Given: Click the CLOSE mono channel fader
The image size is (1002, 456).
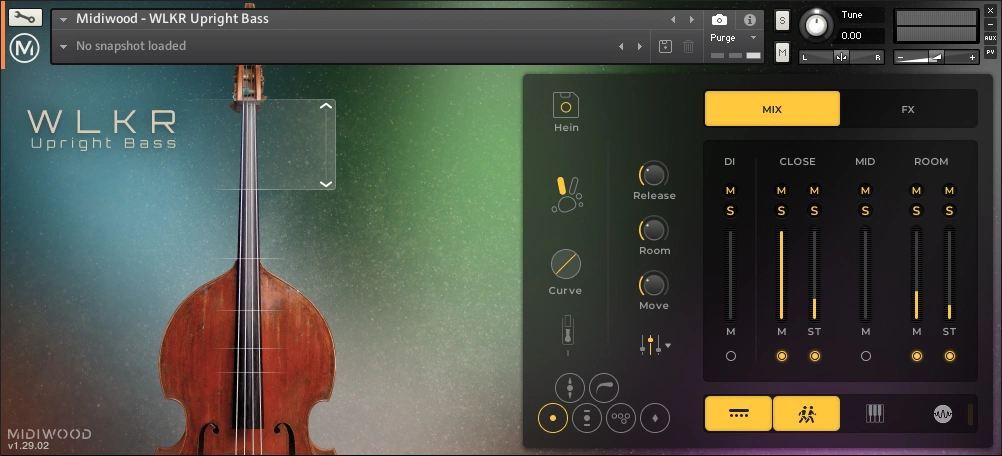Looking at the screenshot, I should coord(781,273).
